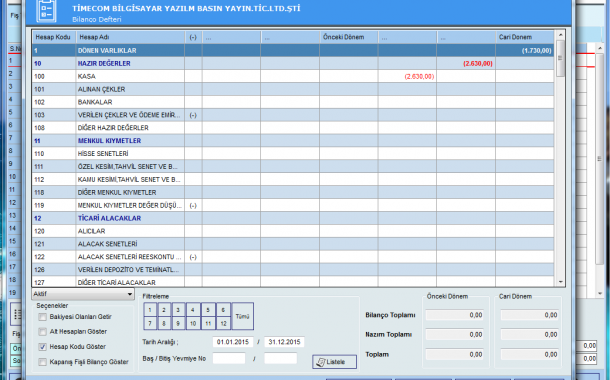Screen dimensions: 610x380
Task: Select filter button 12
Action: 223,323
